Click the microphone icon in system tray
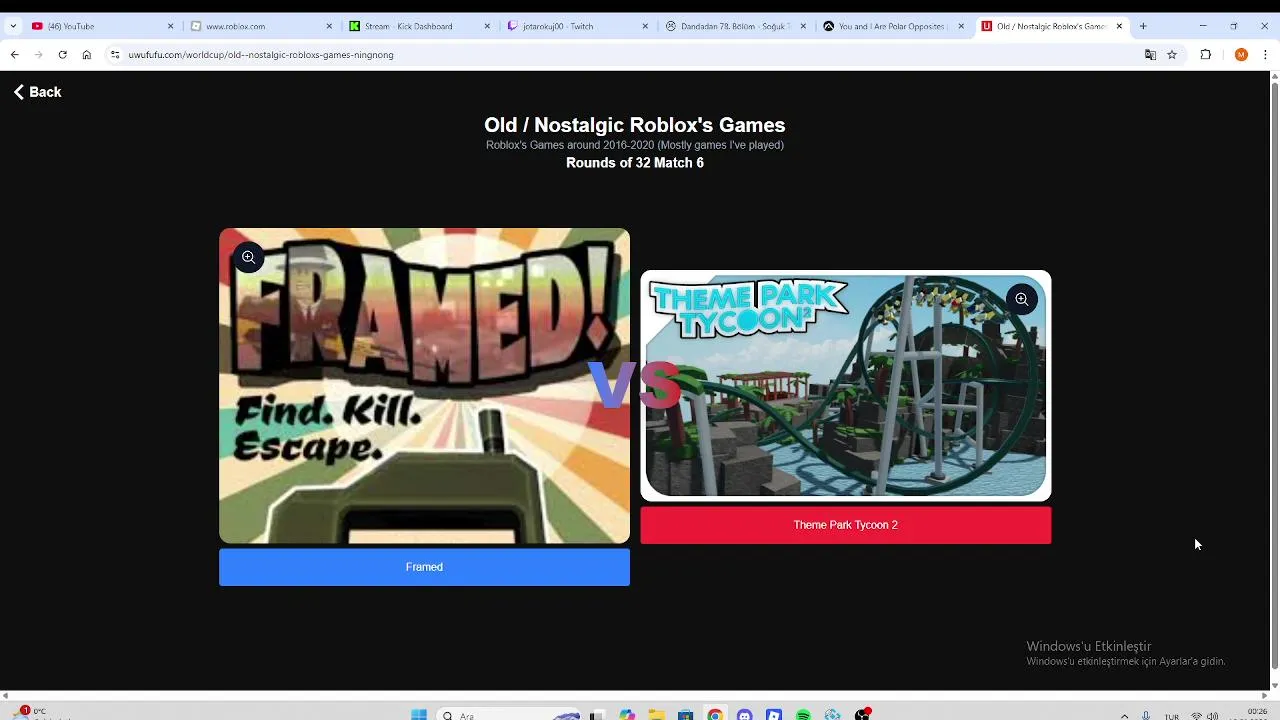Image resolution: width=1280 pixels, height=720 pixels. coord(1146,716)
